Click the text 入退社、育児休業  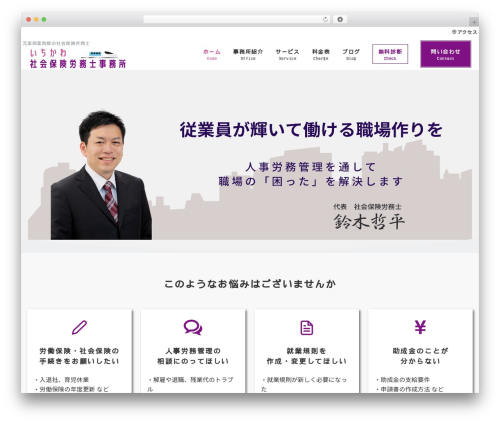[x=64, y=380]
